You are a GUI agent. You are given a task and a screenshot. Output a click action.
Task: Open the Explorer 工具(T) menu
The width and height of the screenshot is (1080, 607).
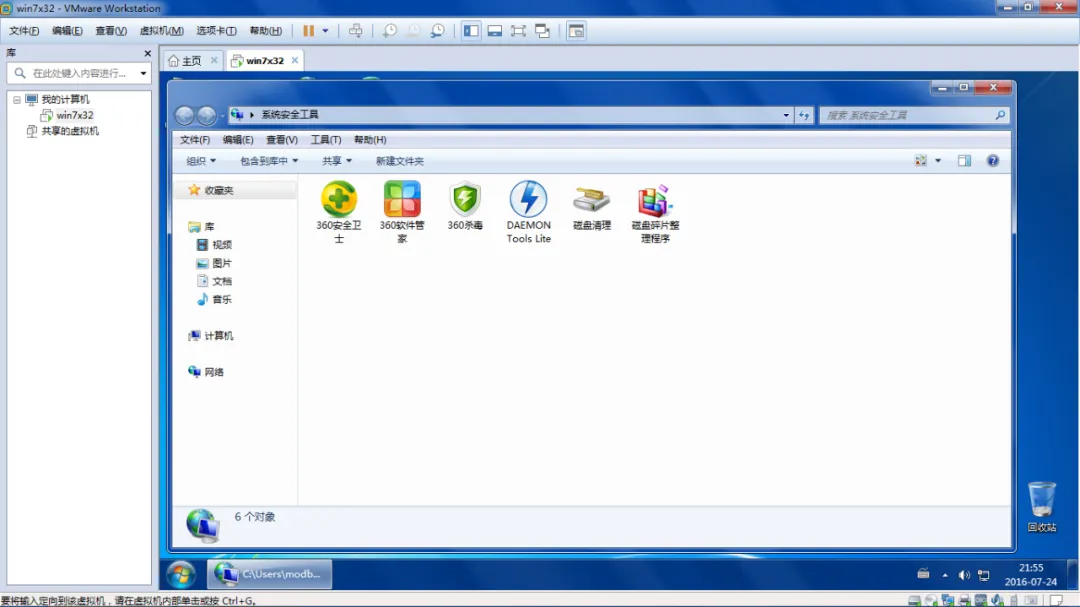pyautogui.click(x=326, y=139)
